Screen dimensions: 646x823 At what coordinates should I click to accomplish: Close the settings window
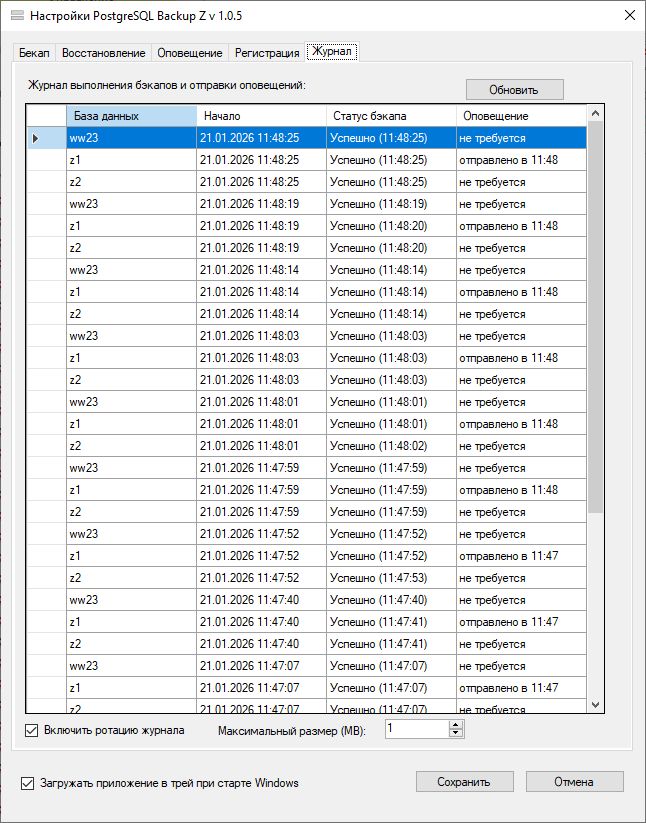pyautogui.click(x=630, y=15)
